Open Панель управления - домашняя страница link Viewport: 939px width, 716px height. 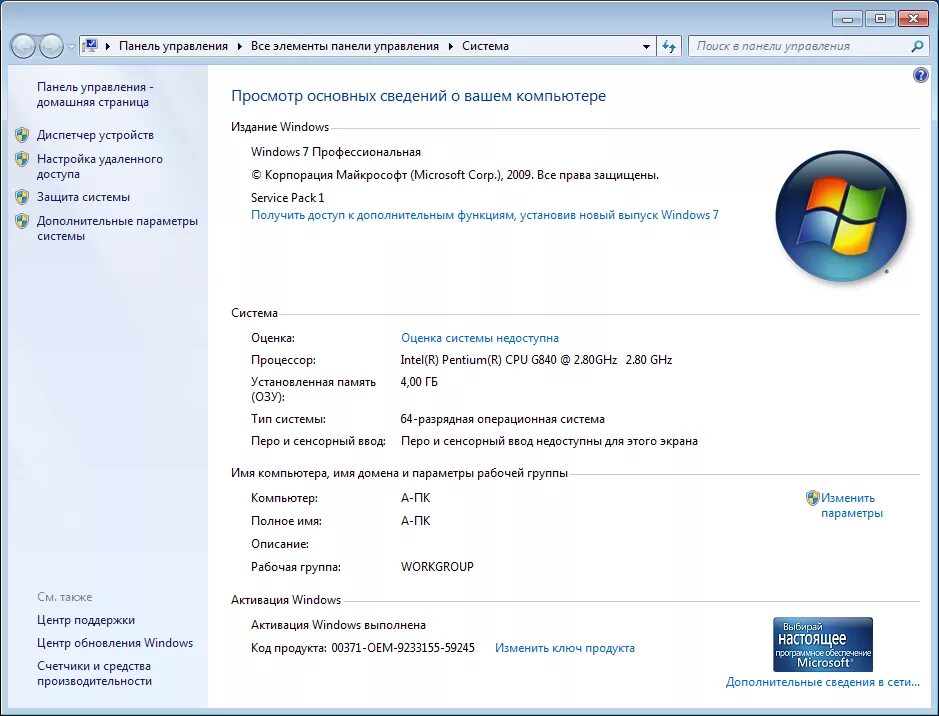[95, 94]
